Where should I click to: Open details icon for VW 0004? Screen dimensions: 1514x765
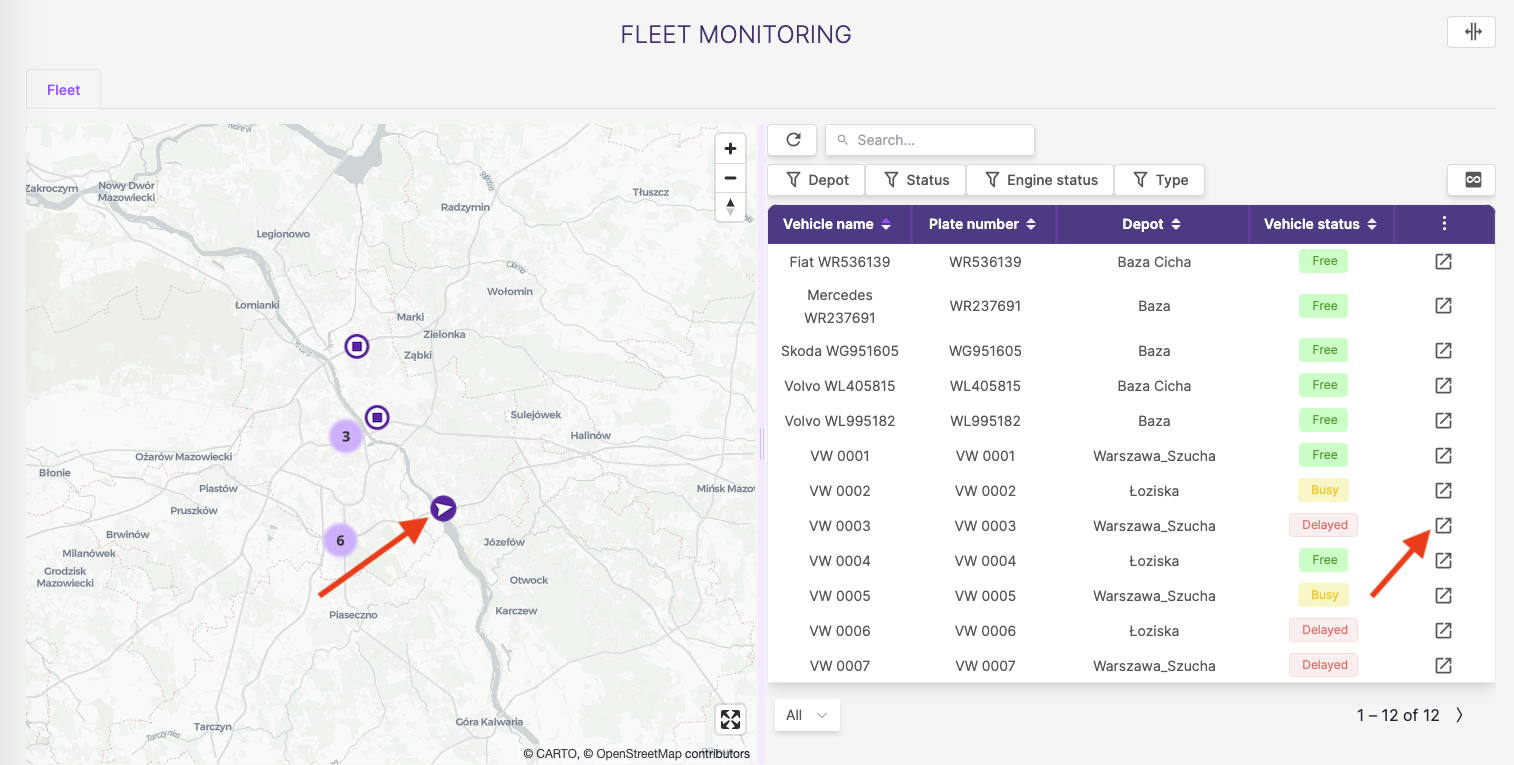click(x=1443, y=561)
